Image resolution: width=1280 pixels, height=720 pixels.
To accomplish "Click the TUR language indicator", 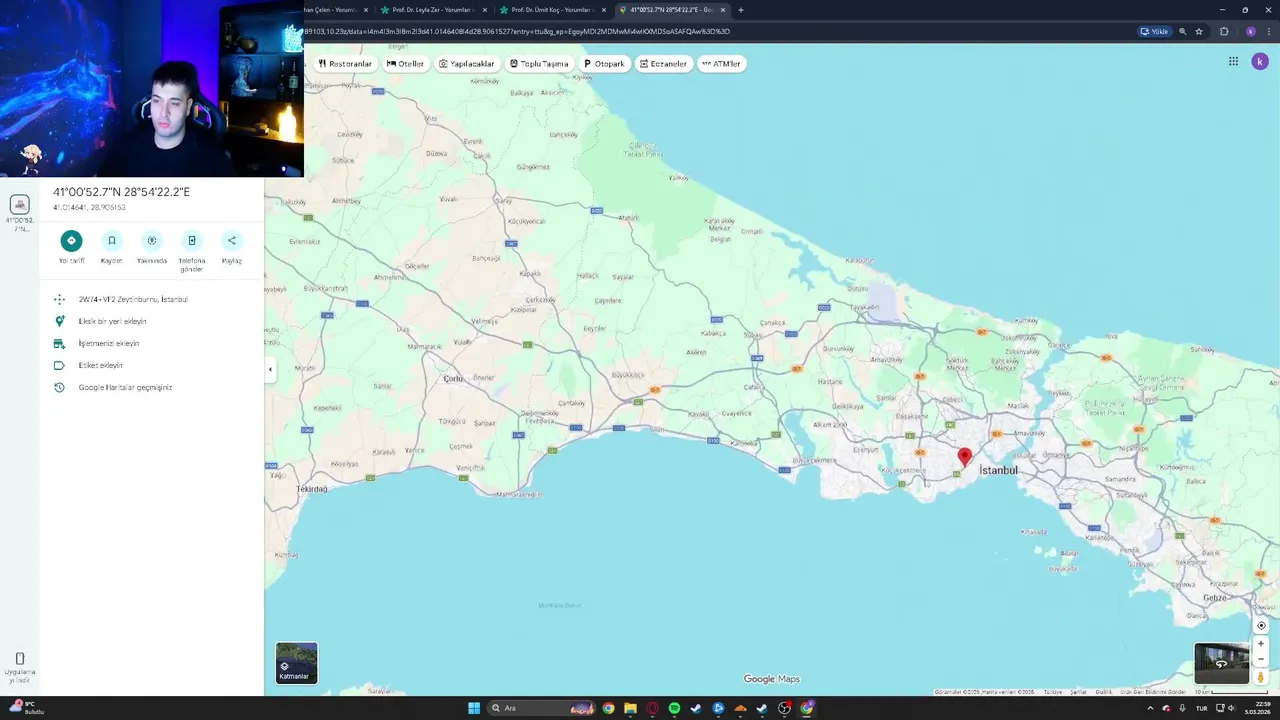I will click(1202, 708).
